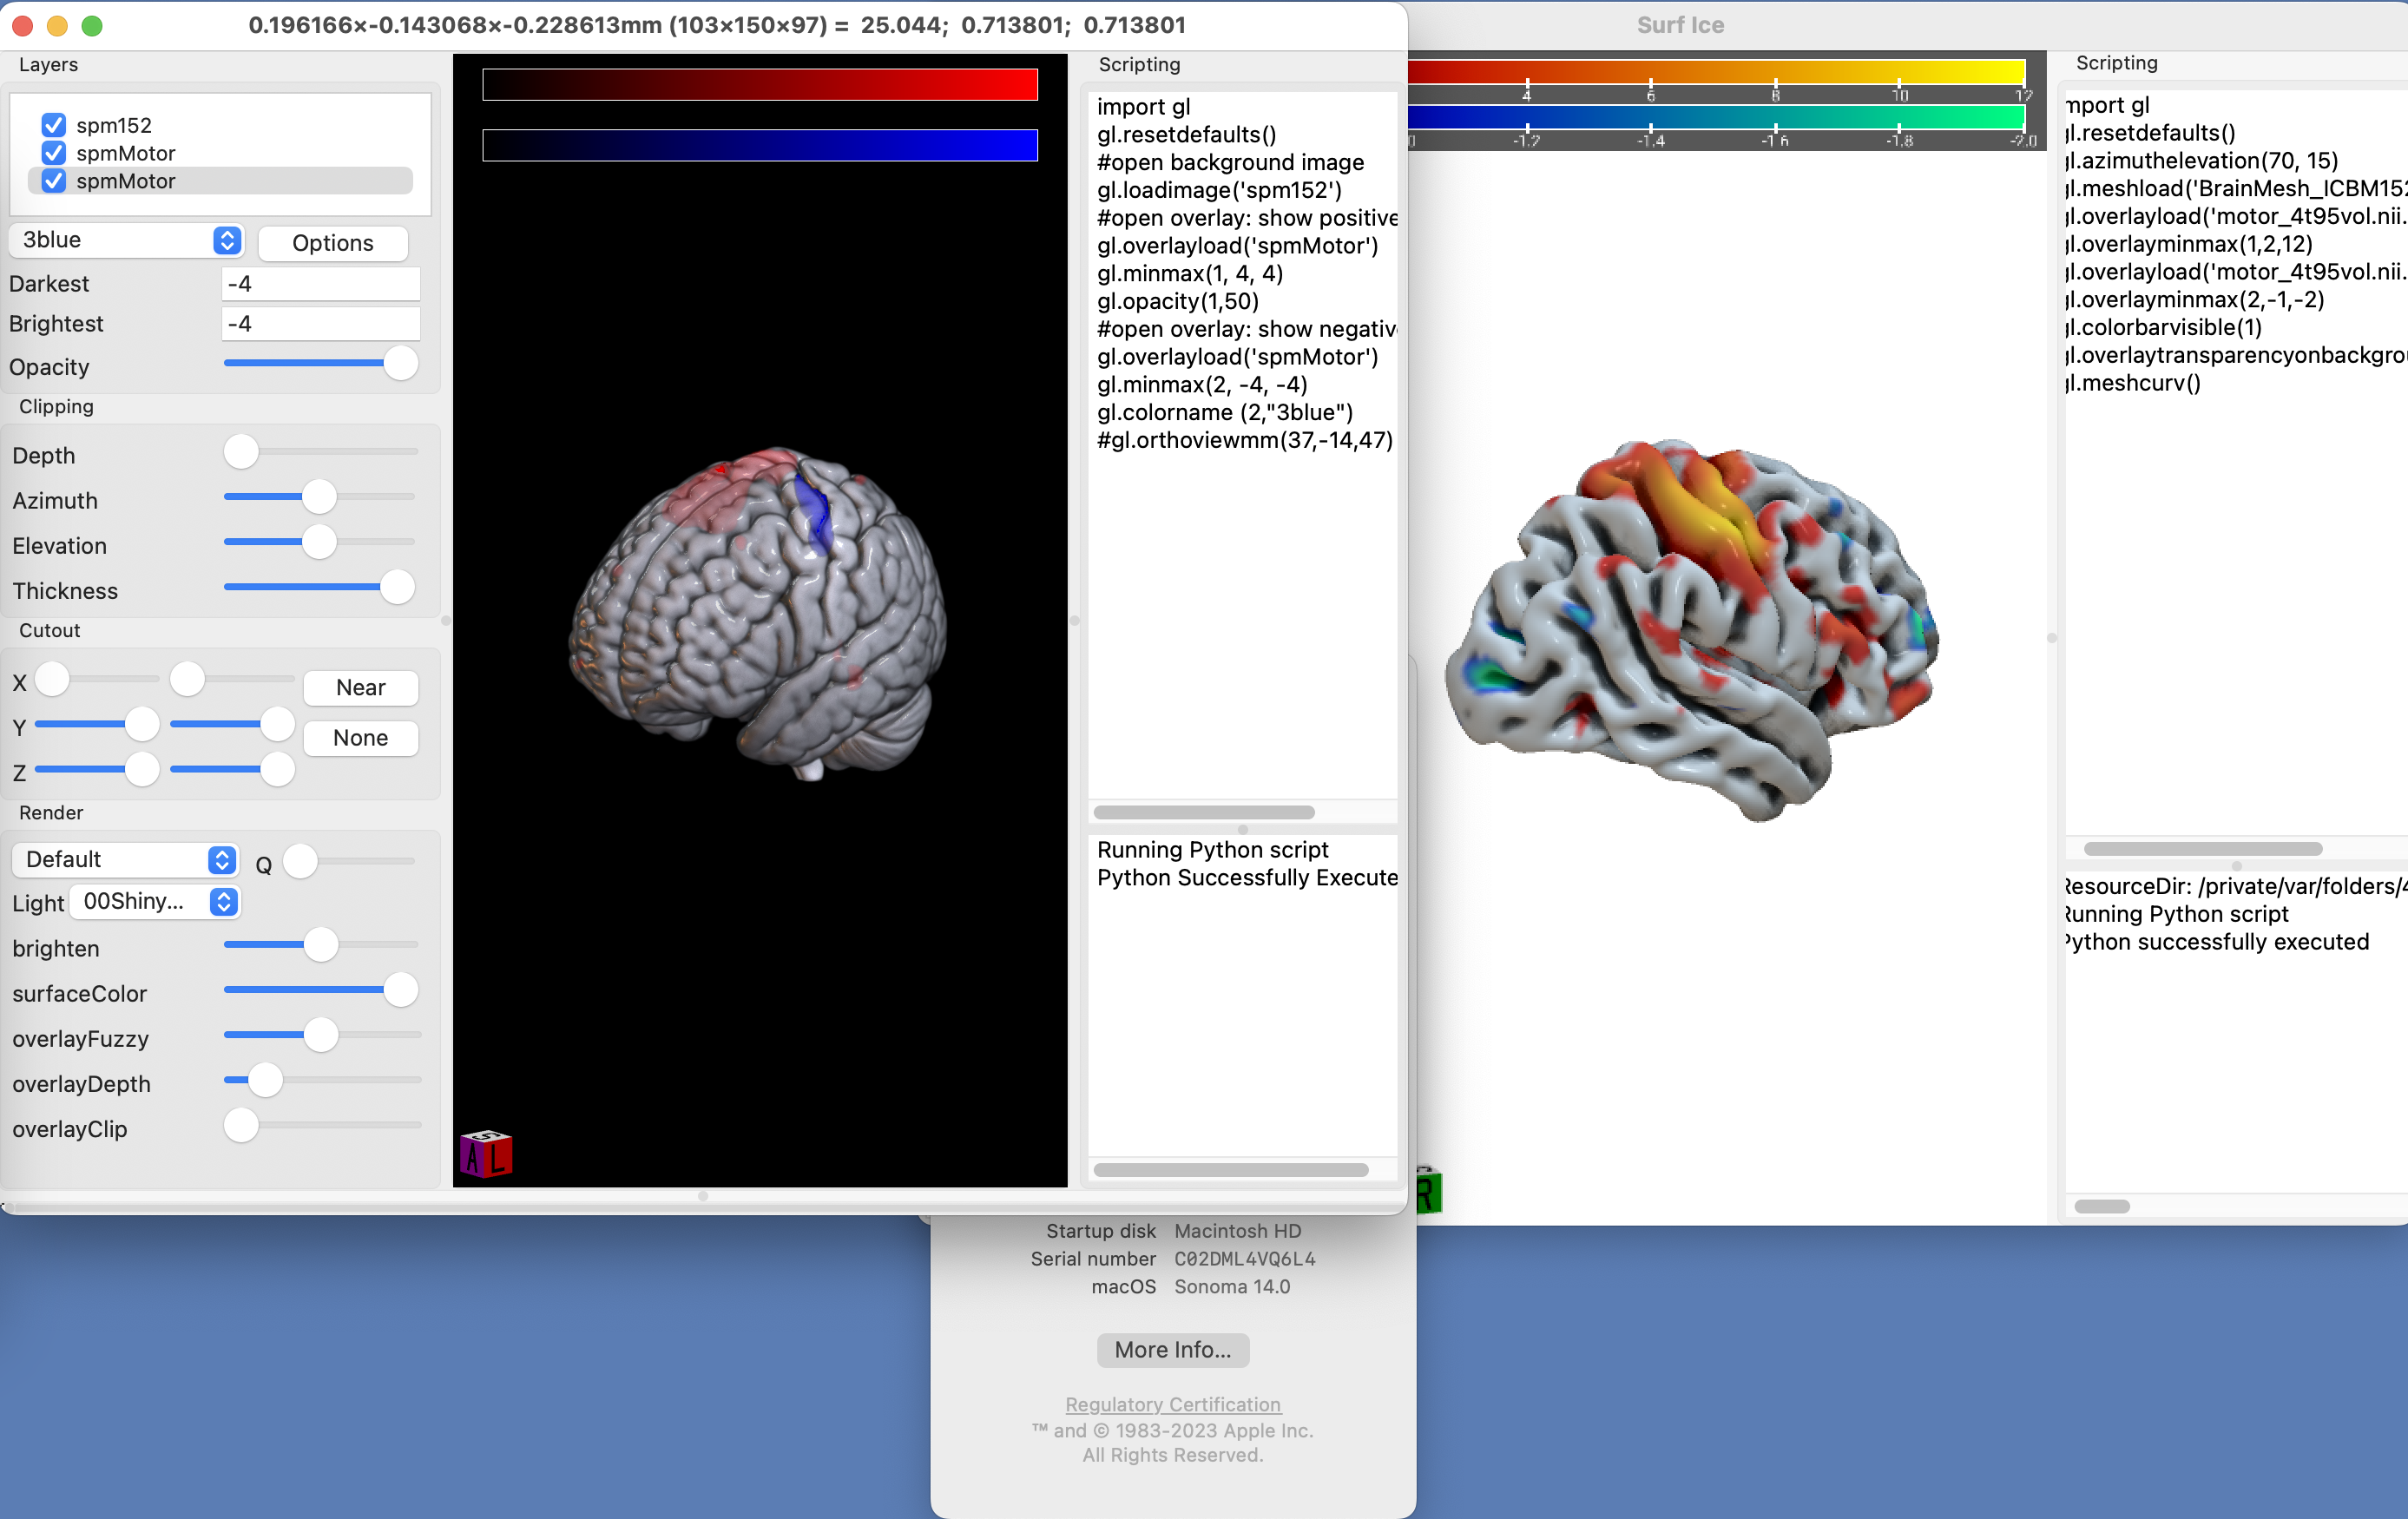
Task: Uncheck the spm152 layer checkbox
Action: click(54, 126)
